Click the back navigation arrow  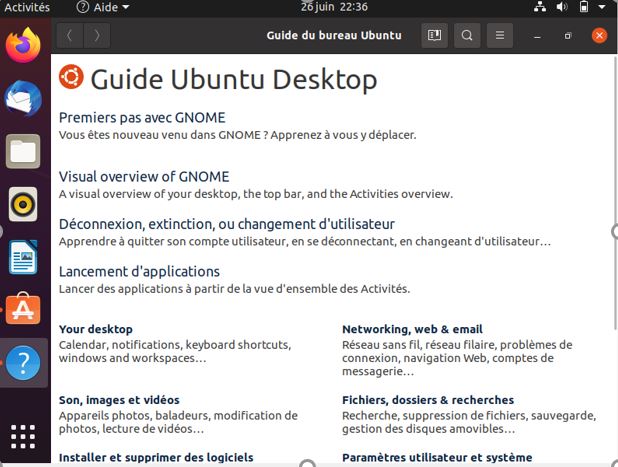point(69,35)
